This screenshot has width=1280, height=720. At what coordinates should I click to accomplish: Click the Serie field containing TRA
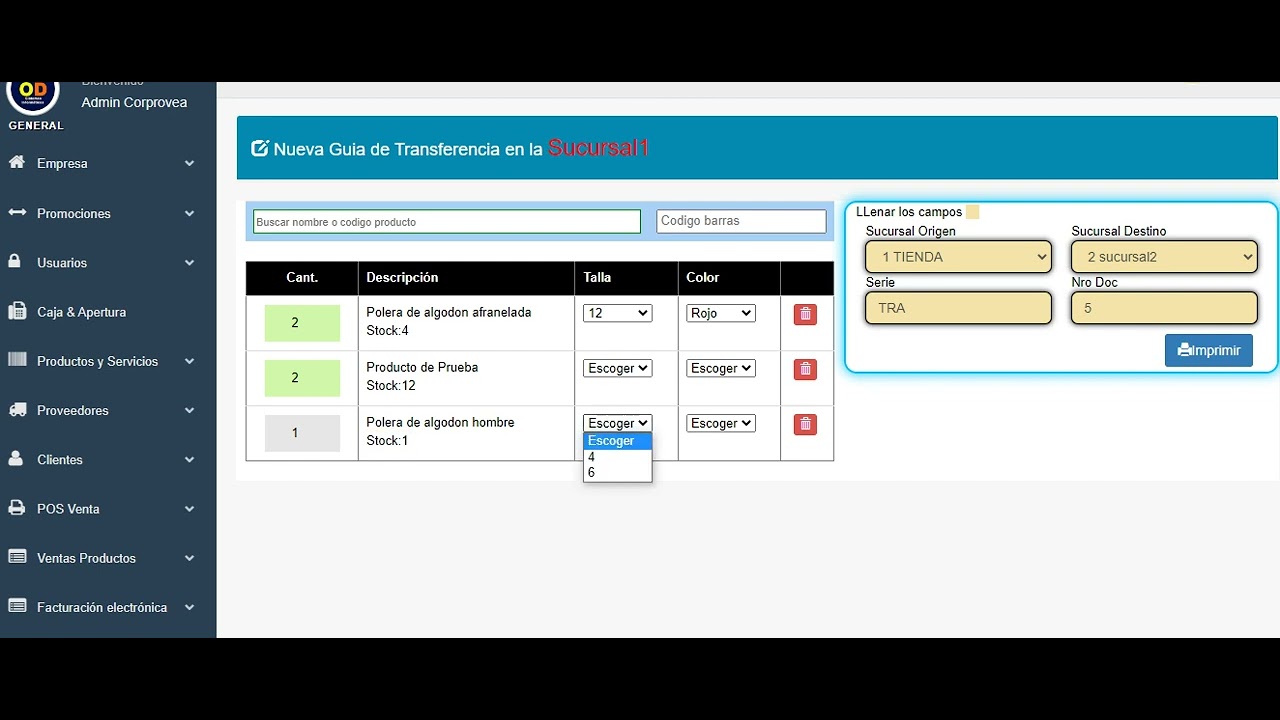[x=958, y=308]
